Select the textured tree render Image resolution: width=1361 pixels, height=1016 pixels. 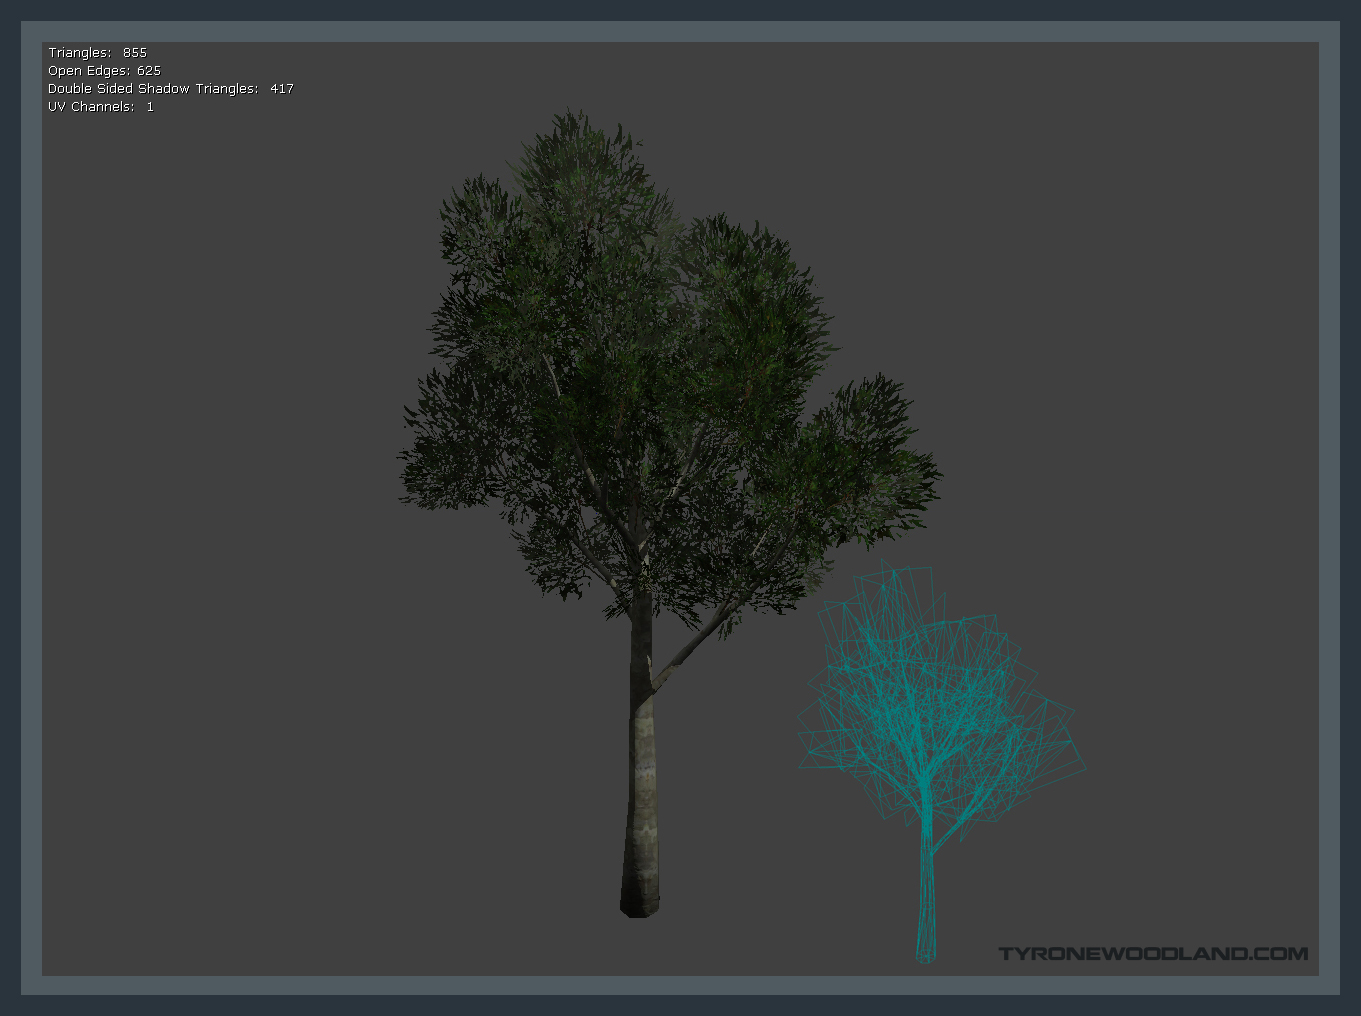(x=669, y=513)
